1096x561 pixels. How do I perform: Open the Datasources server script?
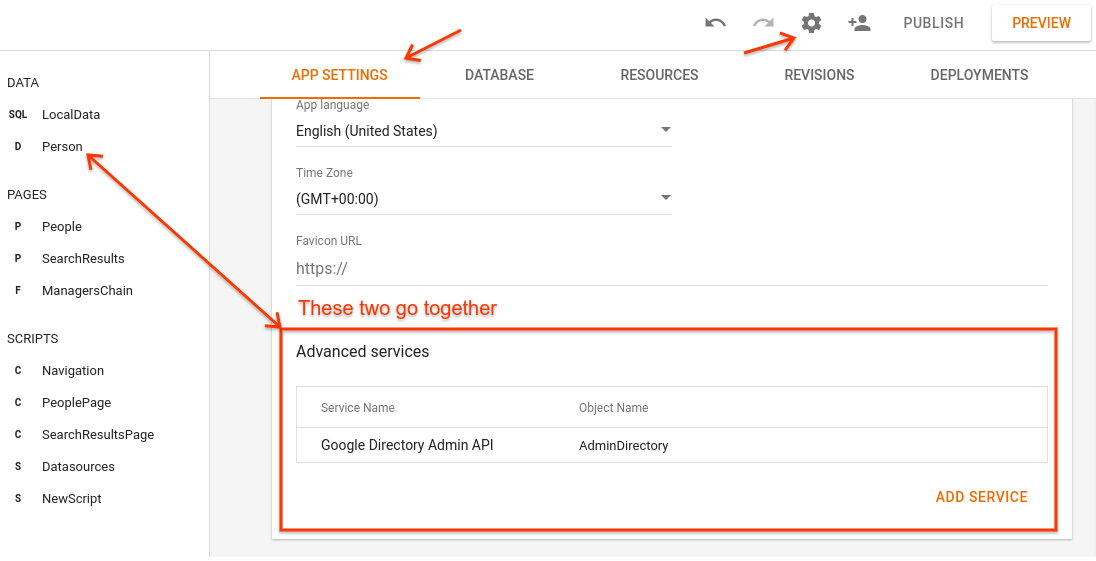[78, 467]
